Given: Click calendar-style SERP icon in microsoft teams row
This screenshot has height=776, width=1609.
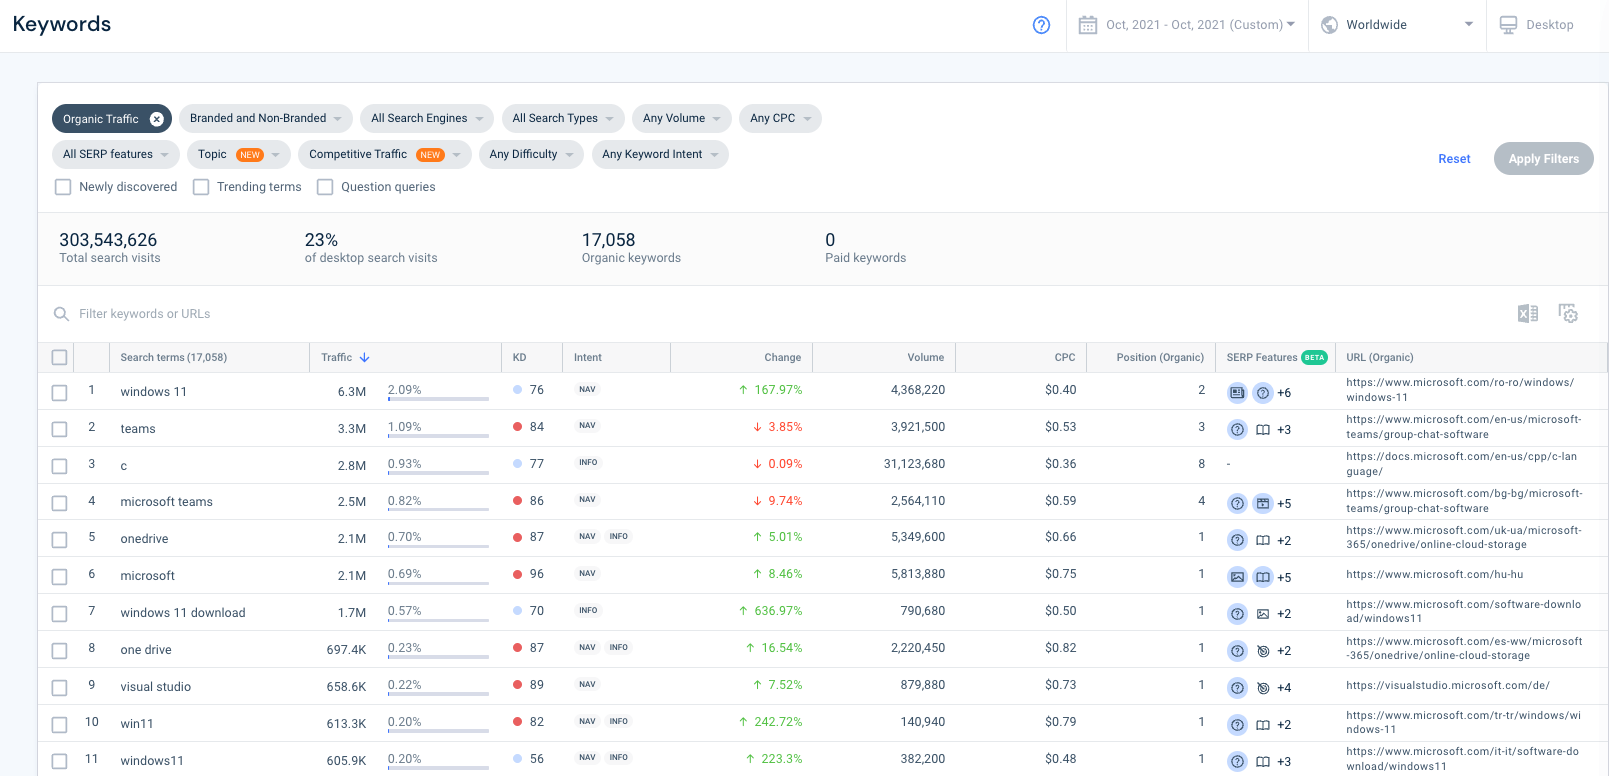Looking at the screenshot, I should pyautogui.click(x=1263, y=504).
